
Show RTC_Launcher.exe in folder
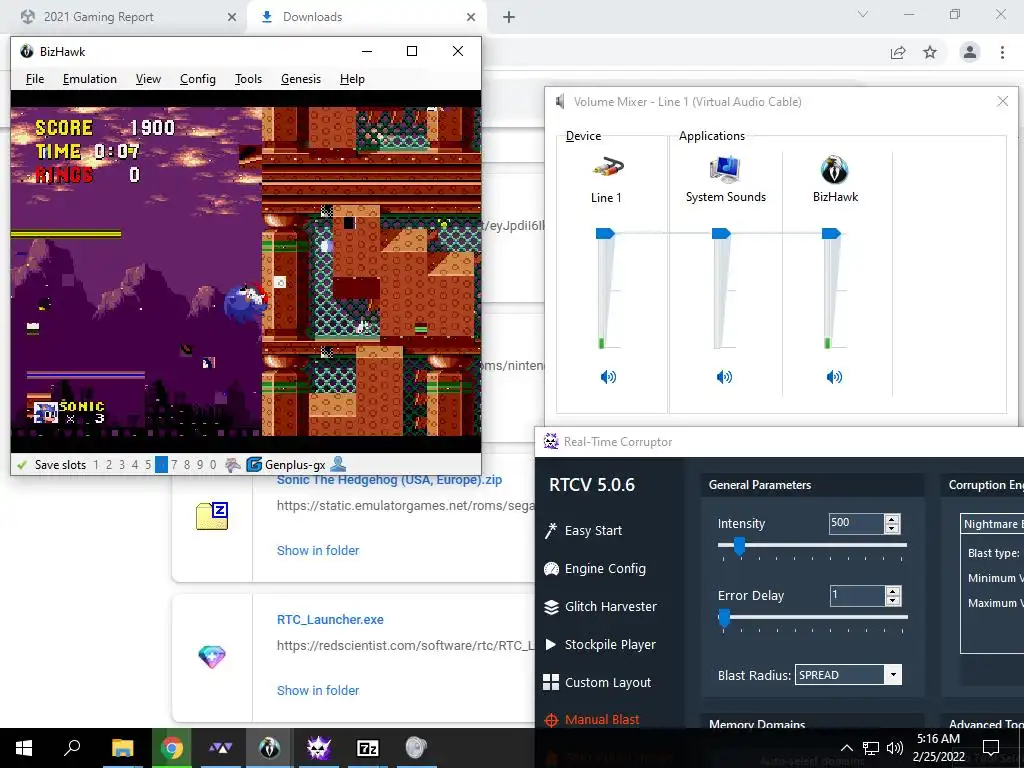(318, 690)
